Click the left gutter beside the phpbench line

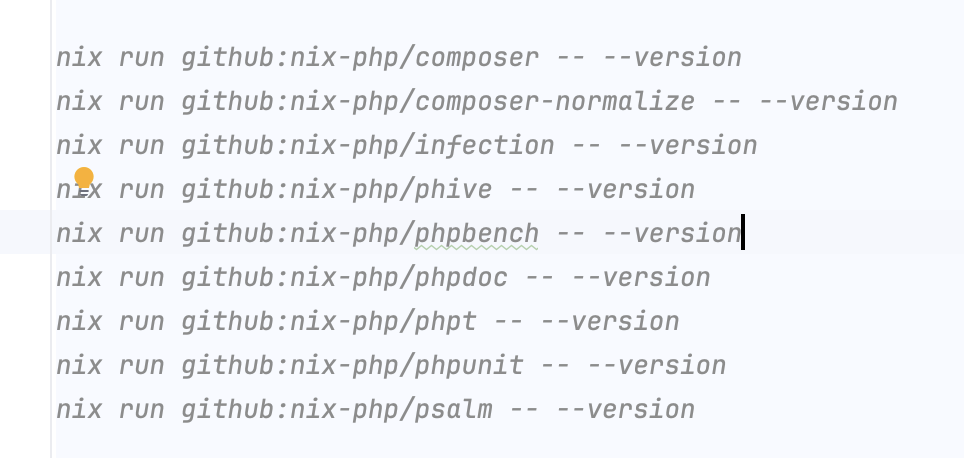(26, 232)
